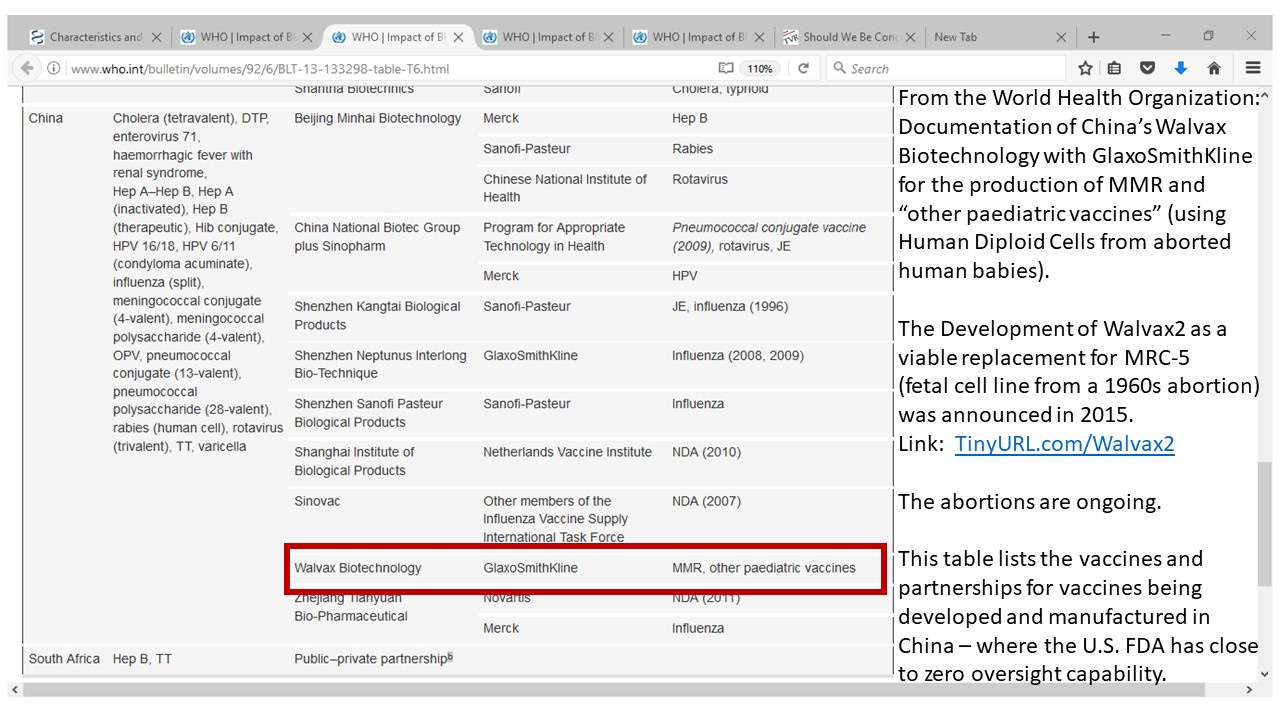Click the 'China' country cell

tap(46, 118)
